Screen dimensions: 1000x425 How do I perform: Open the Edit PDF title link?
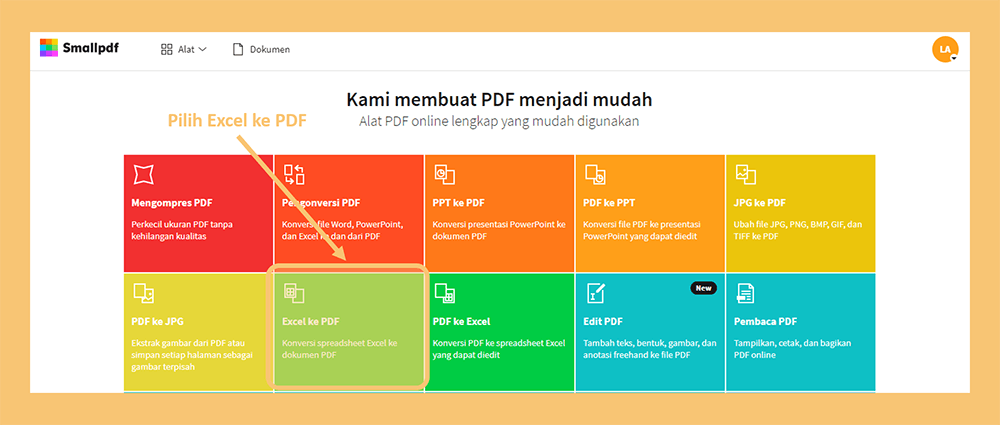point(603,322)
